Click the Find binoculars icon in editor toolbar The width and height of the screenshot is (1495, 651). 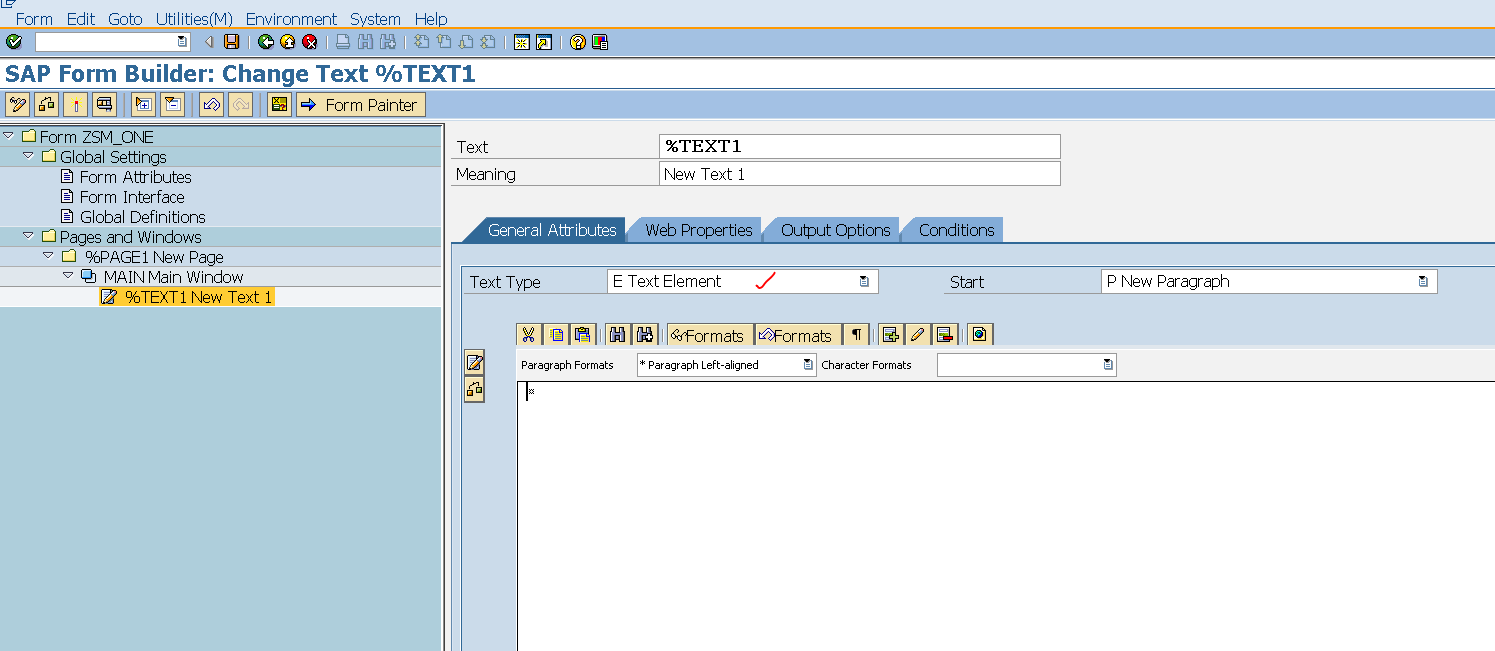(618, 335)
